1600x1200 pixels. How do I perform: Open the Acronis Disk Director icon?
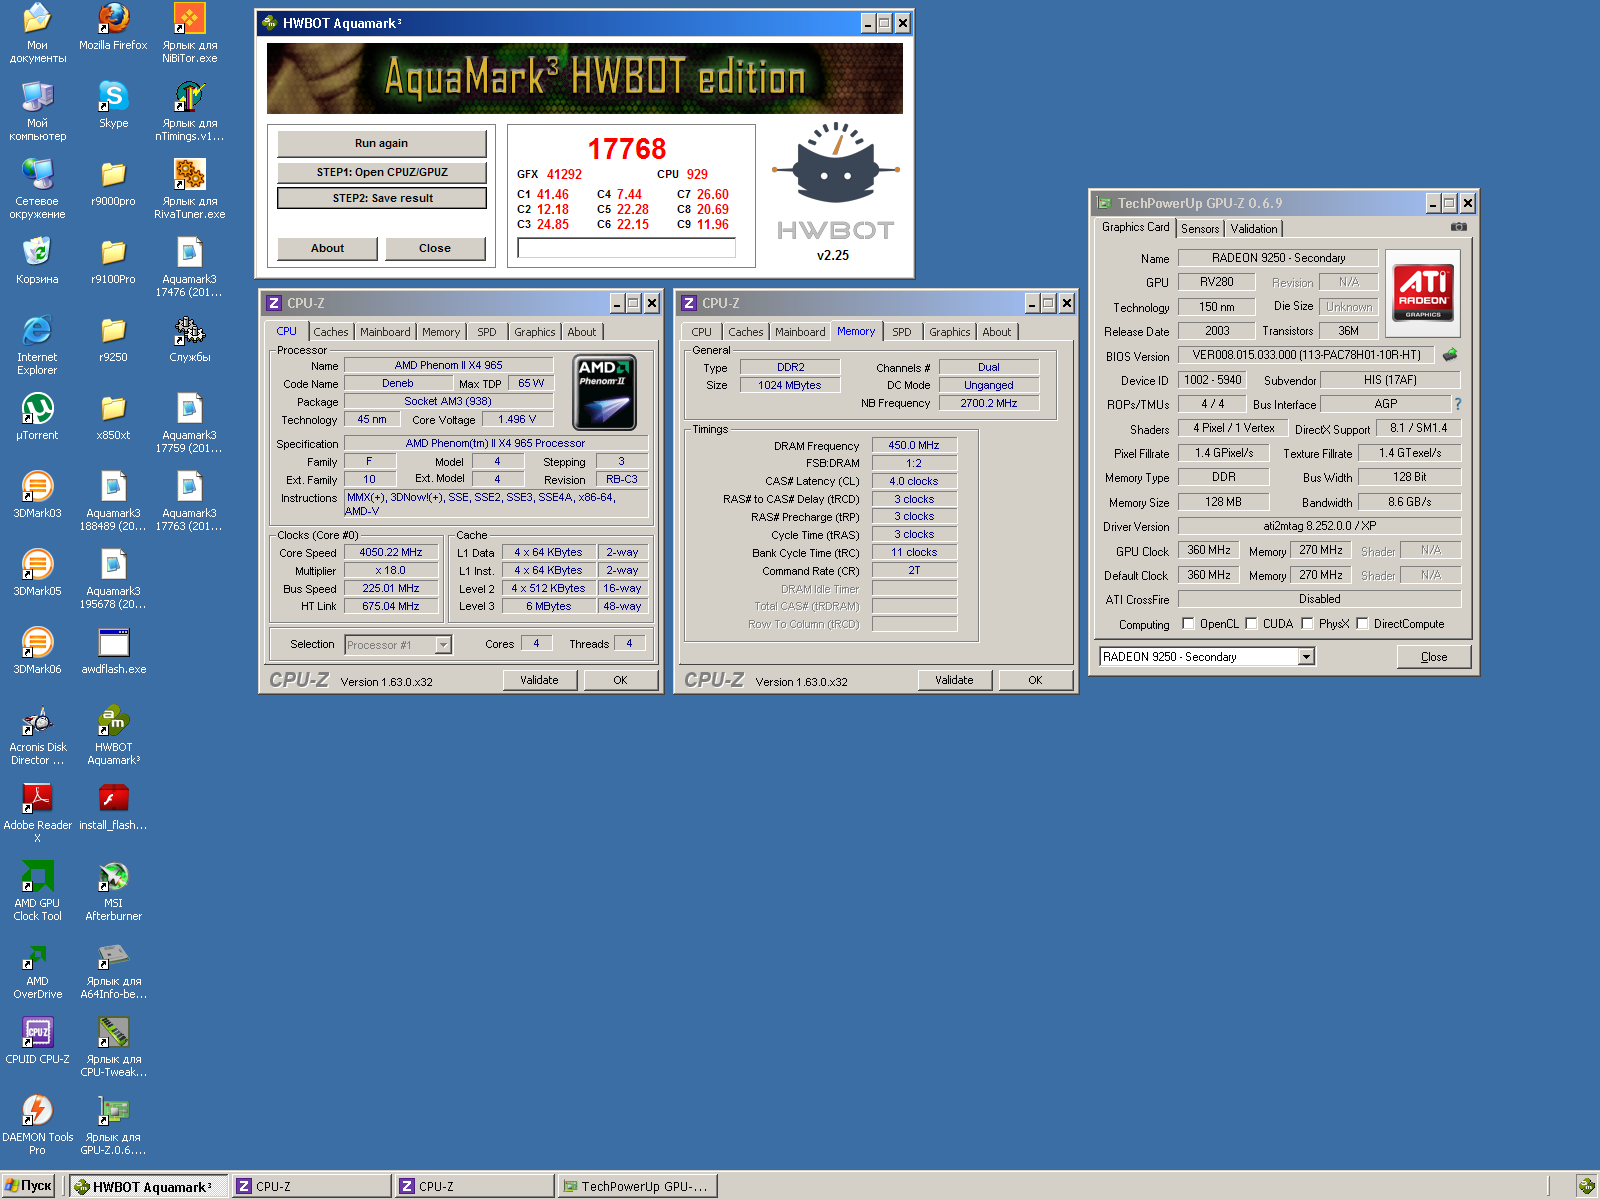point(37,735)
